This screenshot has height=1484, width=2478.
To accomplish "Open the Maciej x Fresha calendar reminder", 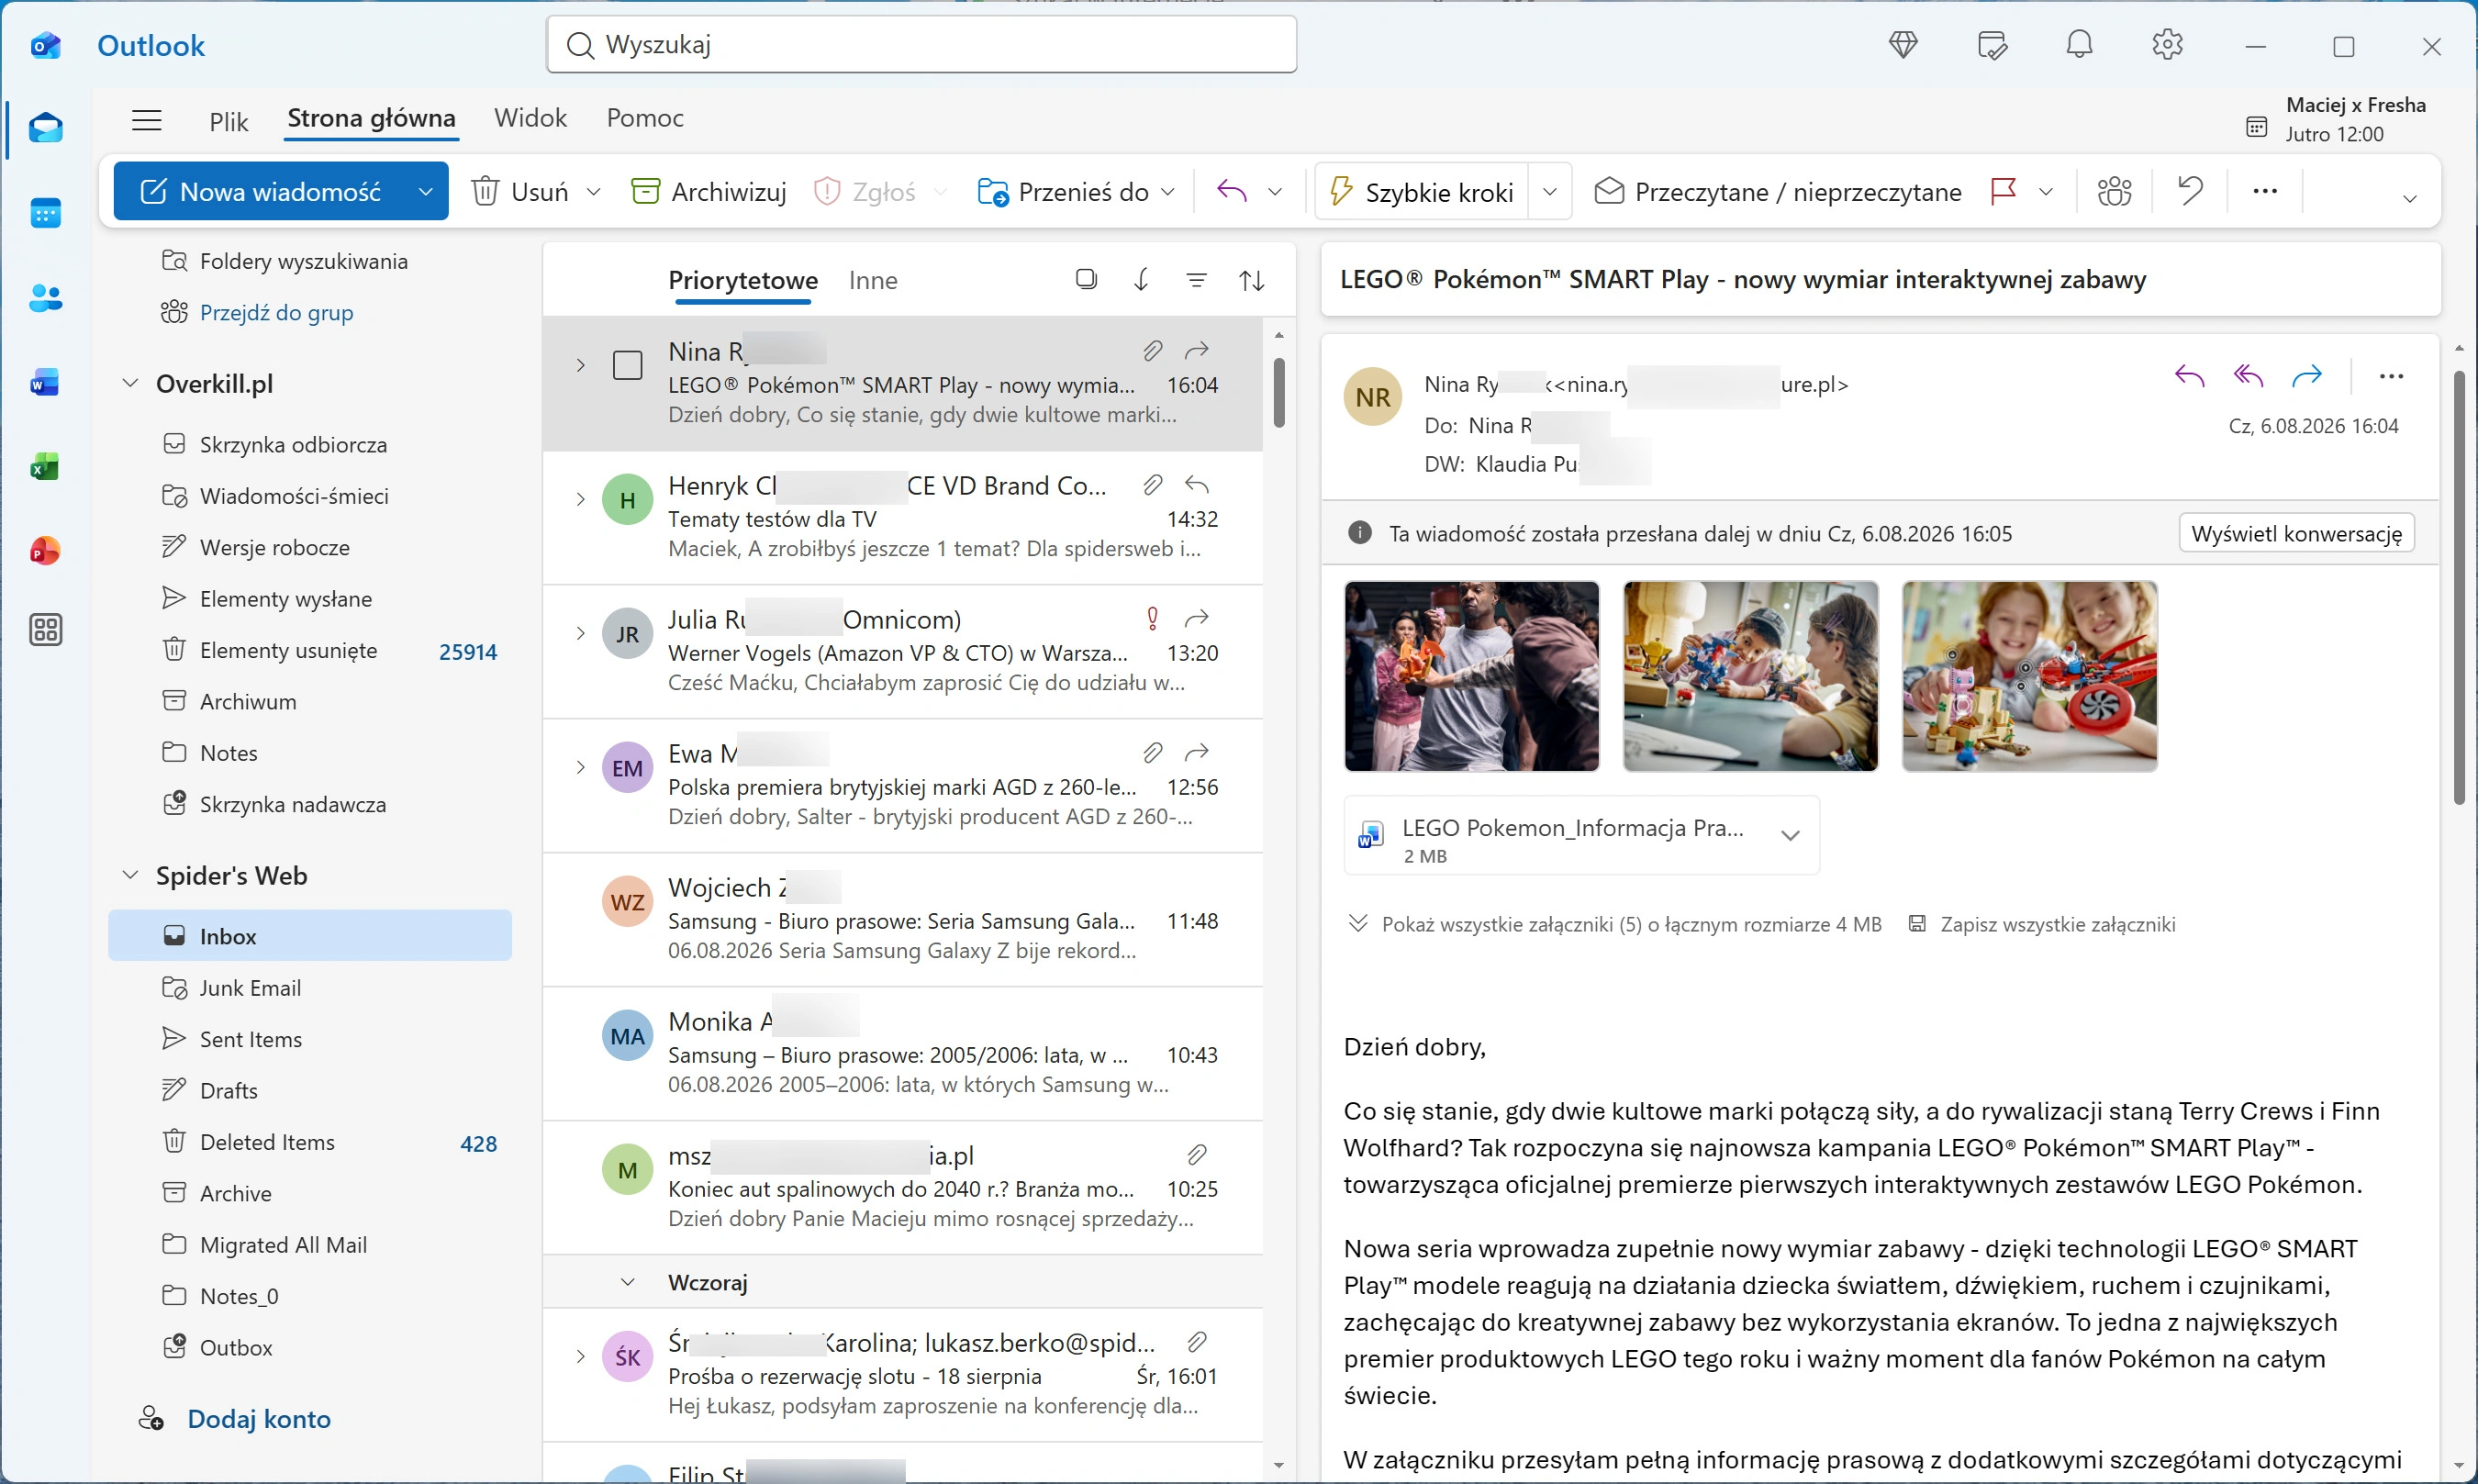I will pyautogui.click(x=2336, y=119).
